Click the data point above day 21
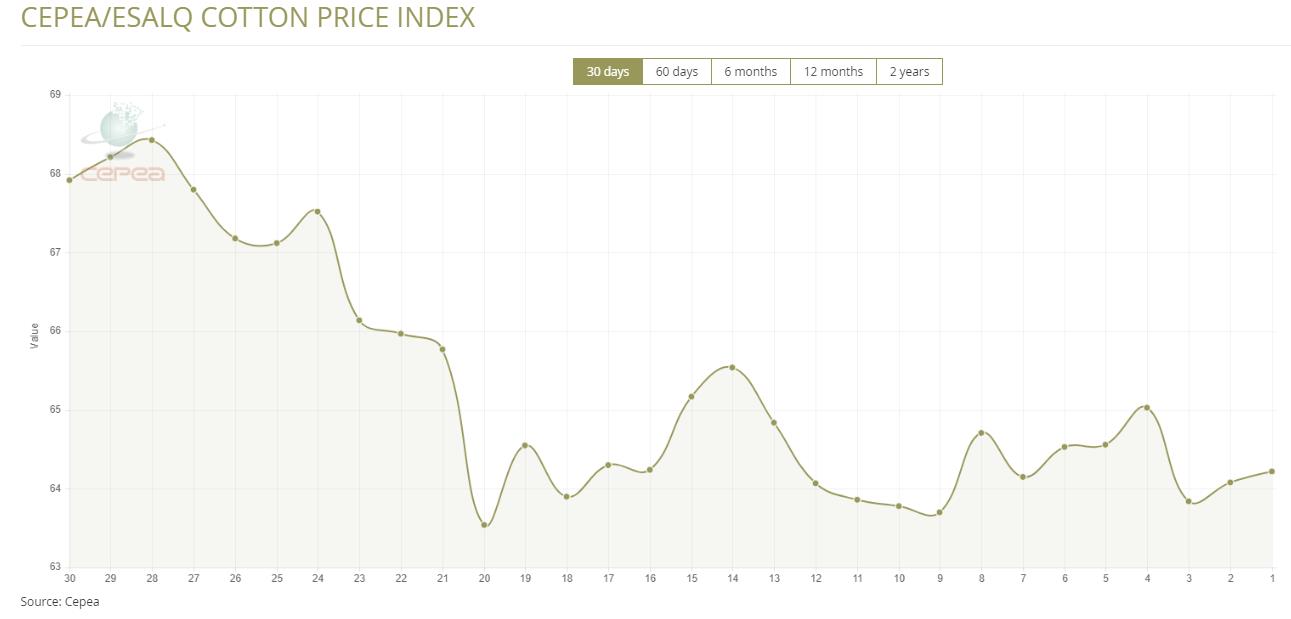Viewport: 1291px width, 619px height. click(442, 349)
